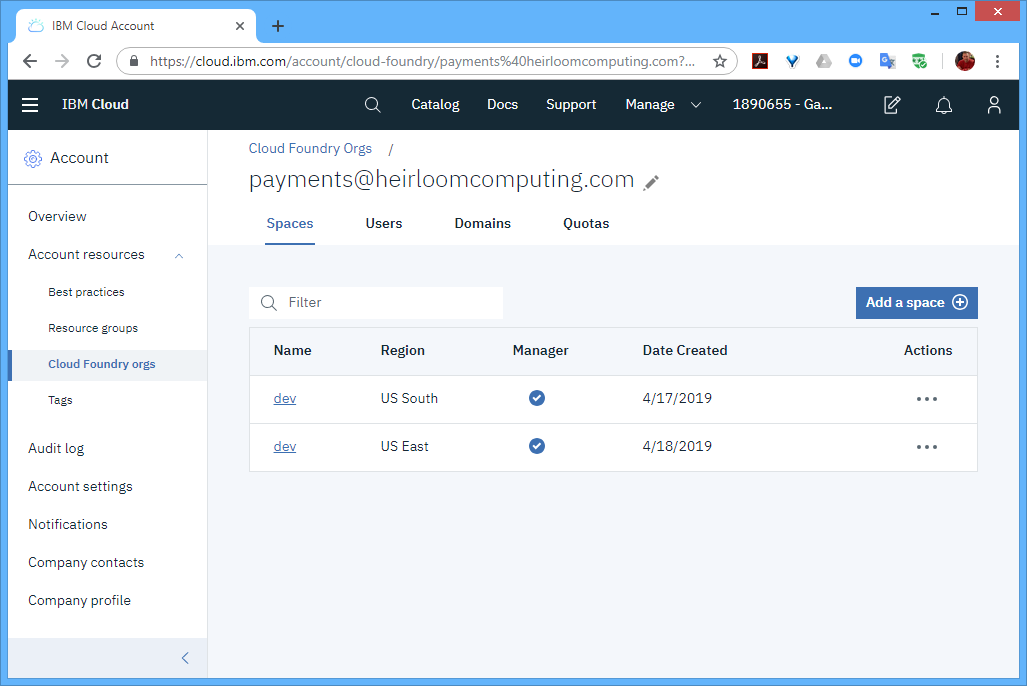The height and width of the screenshot is (686, 1027).
Task: Click the Name column header
Action: pos(292,351)
